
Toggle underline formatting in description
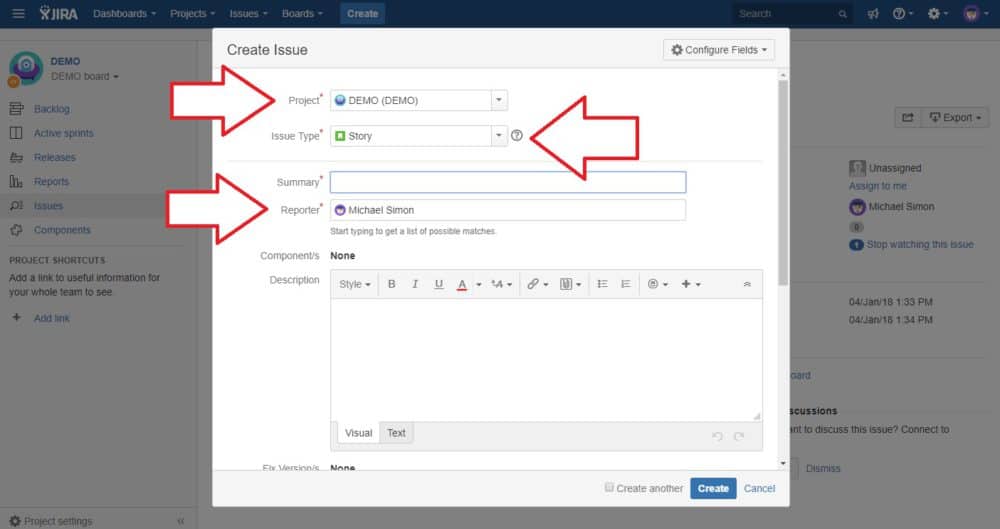click(x=438, y=284)
